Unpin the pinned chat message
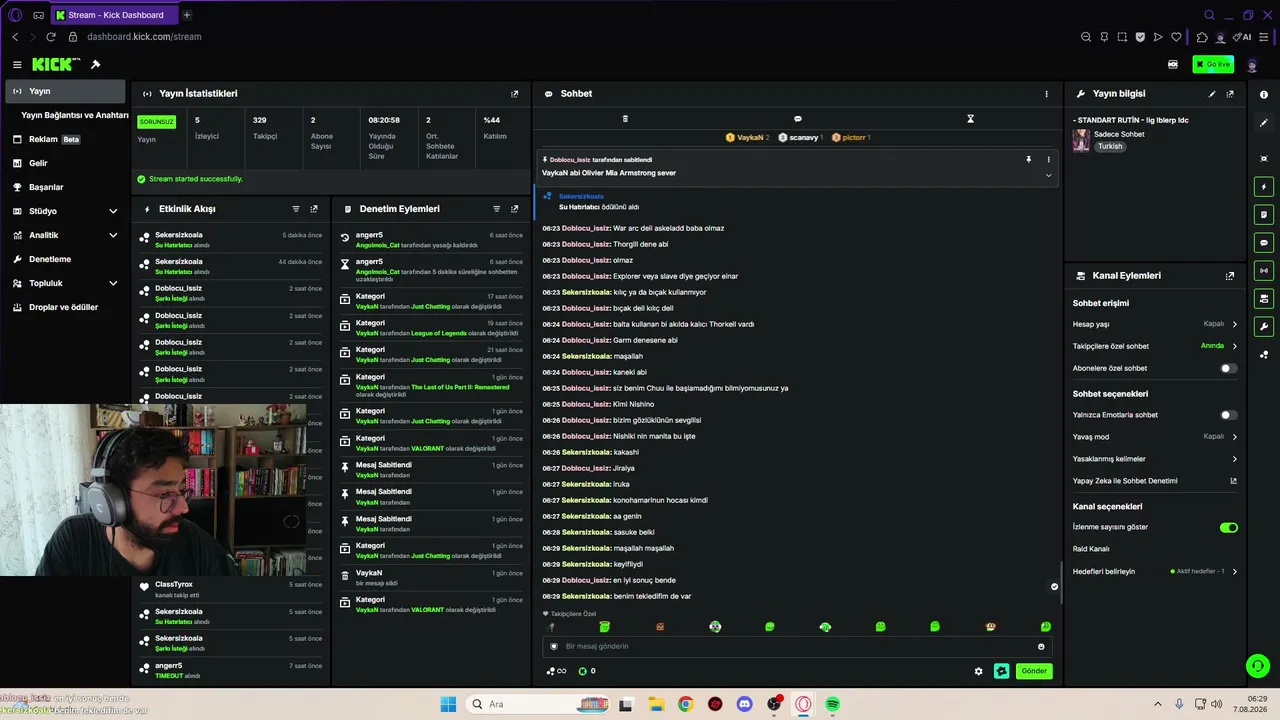Screen dimensions: 1280x720 (x=1028, y=159)
